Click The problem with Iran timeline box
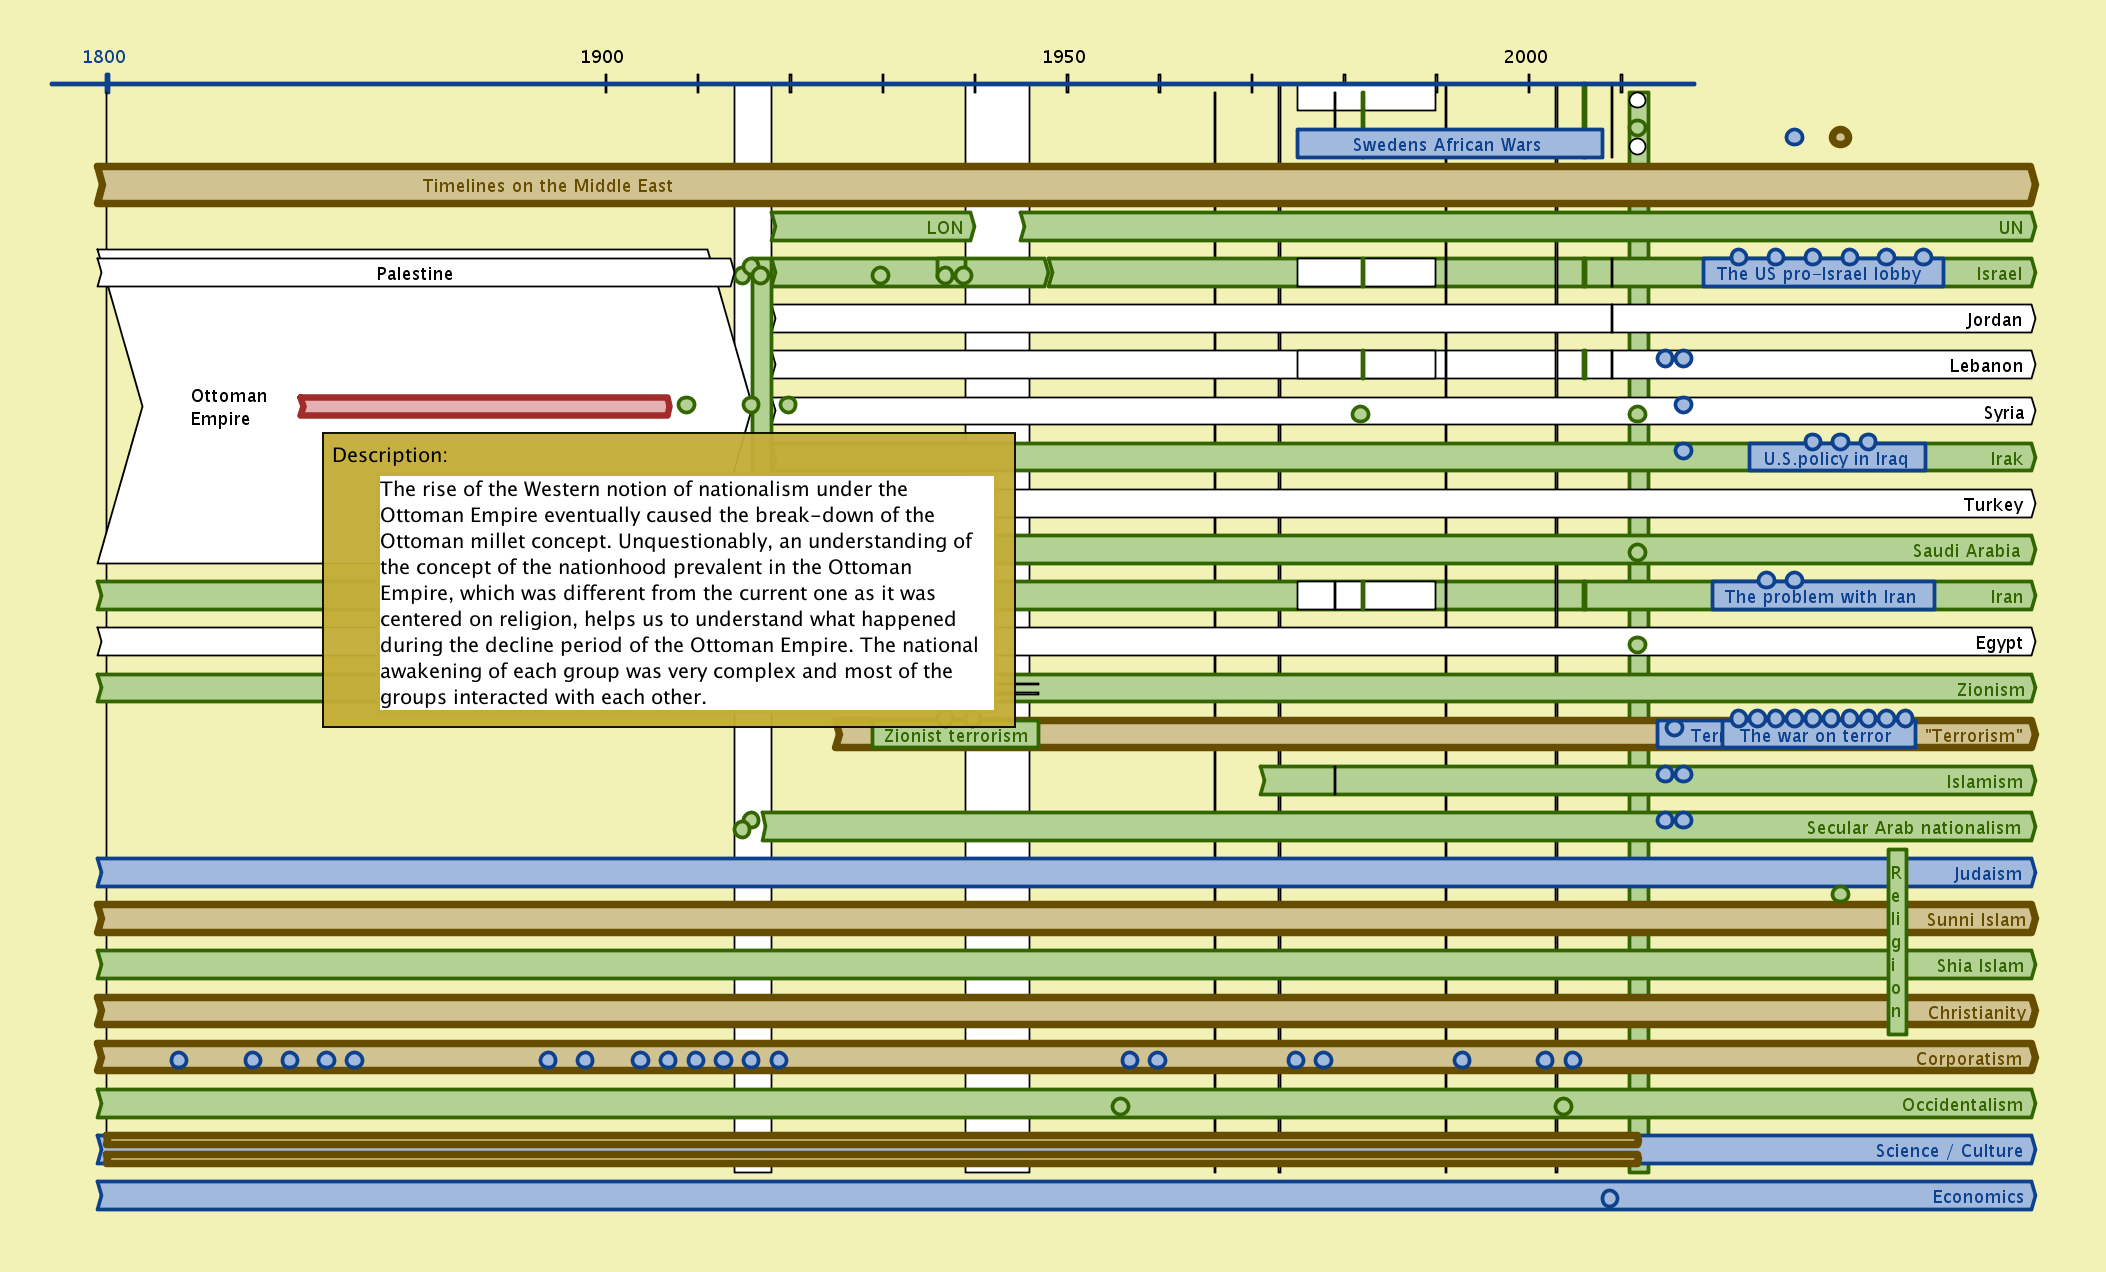 (x=1820, y=597)
